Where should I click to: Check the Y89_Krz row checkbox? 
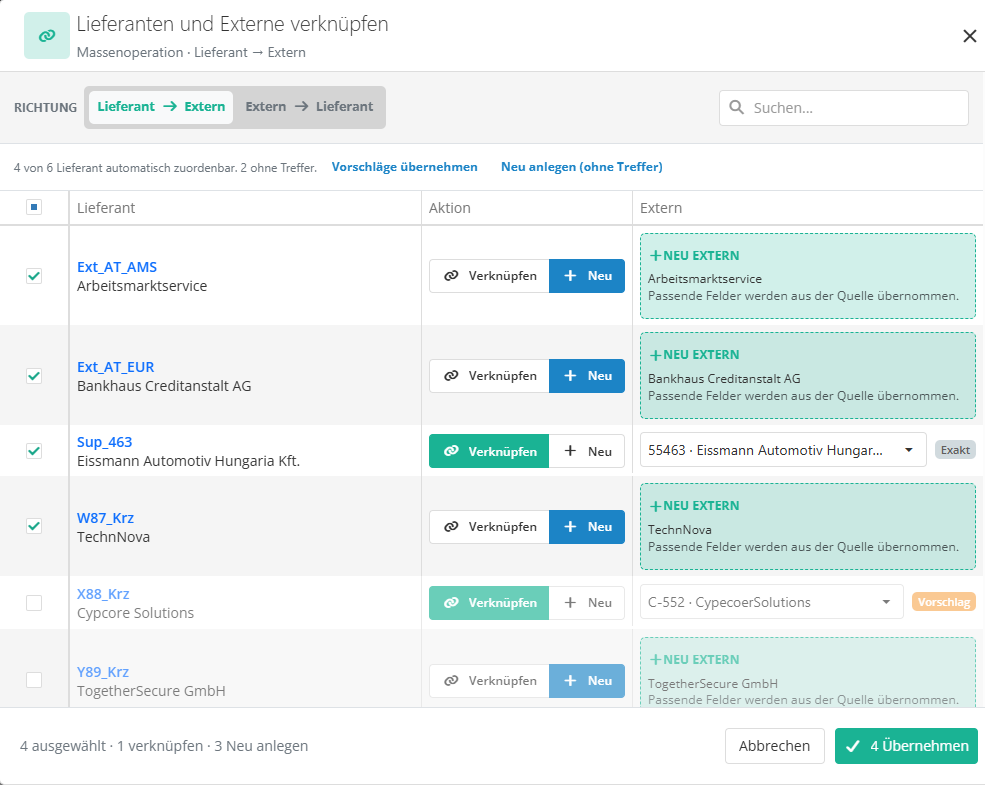[34, 680]
